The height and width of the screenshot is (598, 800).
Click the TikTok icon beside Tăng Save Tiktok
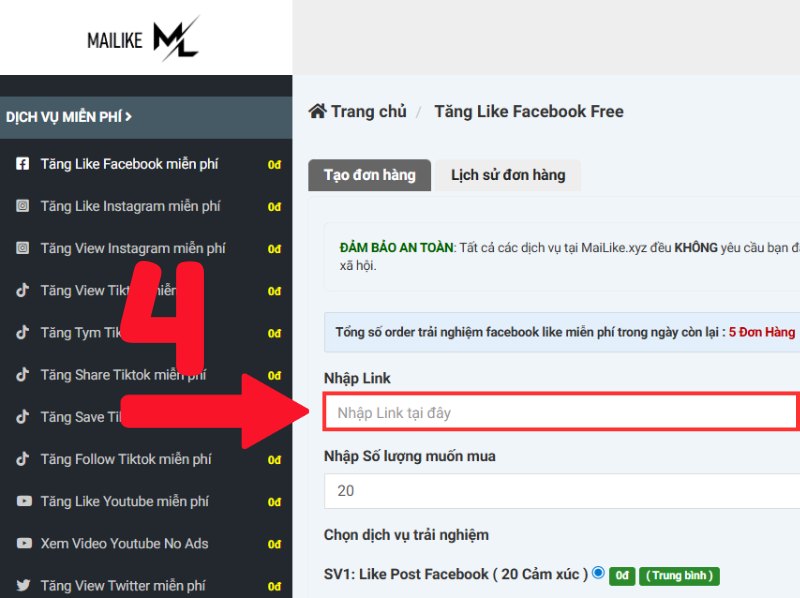(x=22, y=417)
